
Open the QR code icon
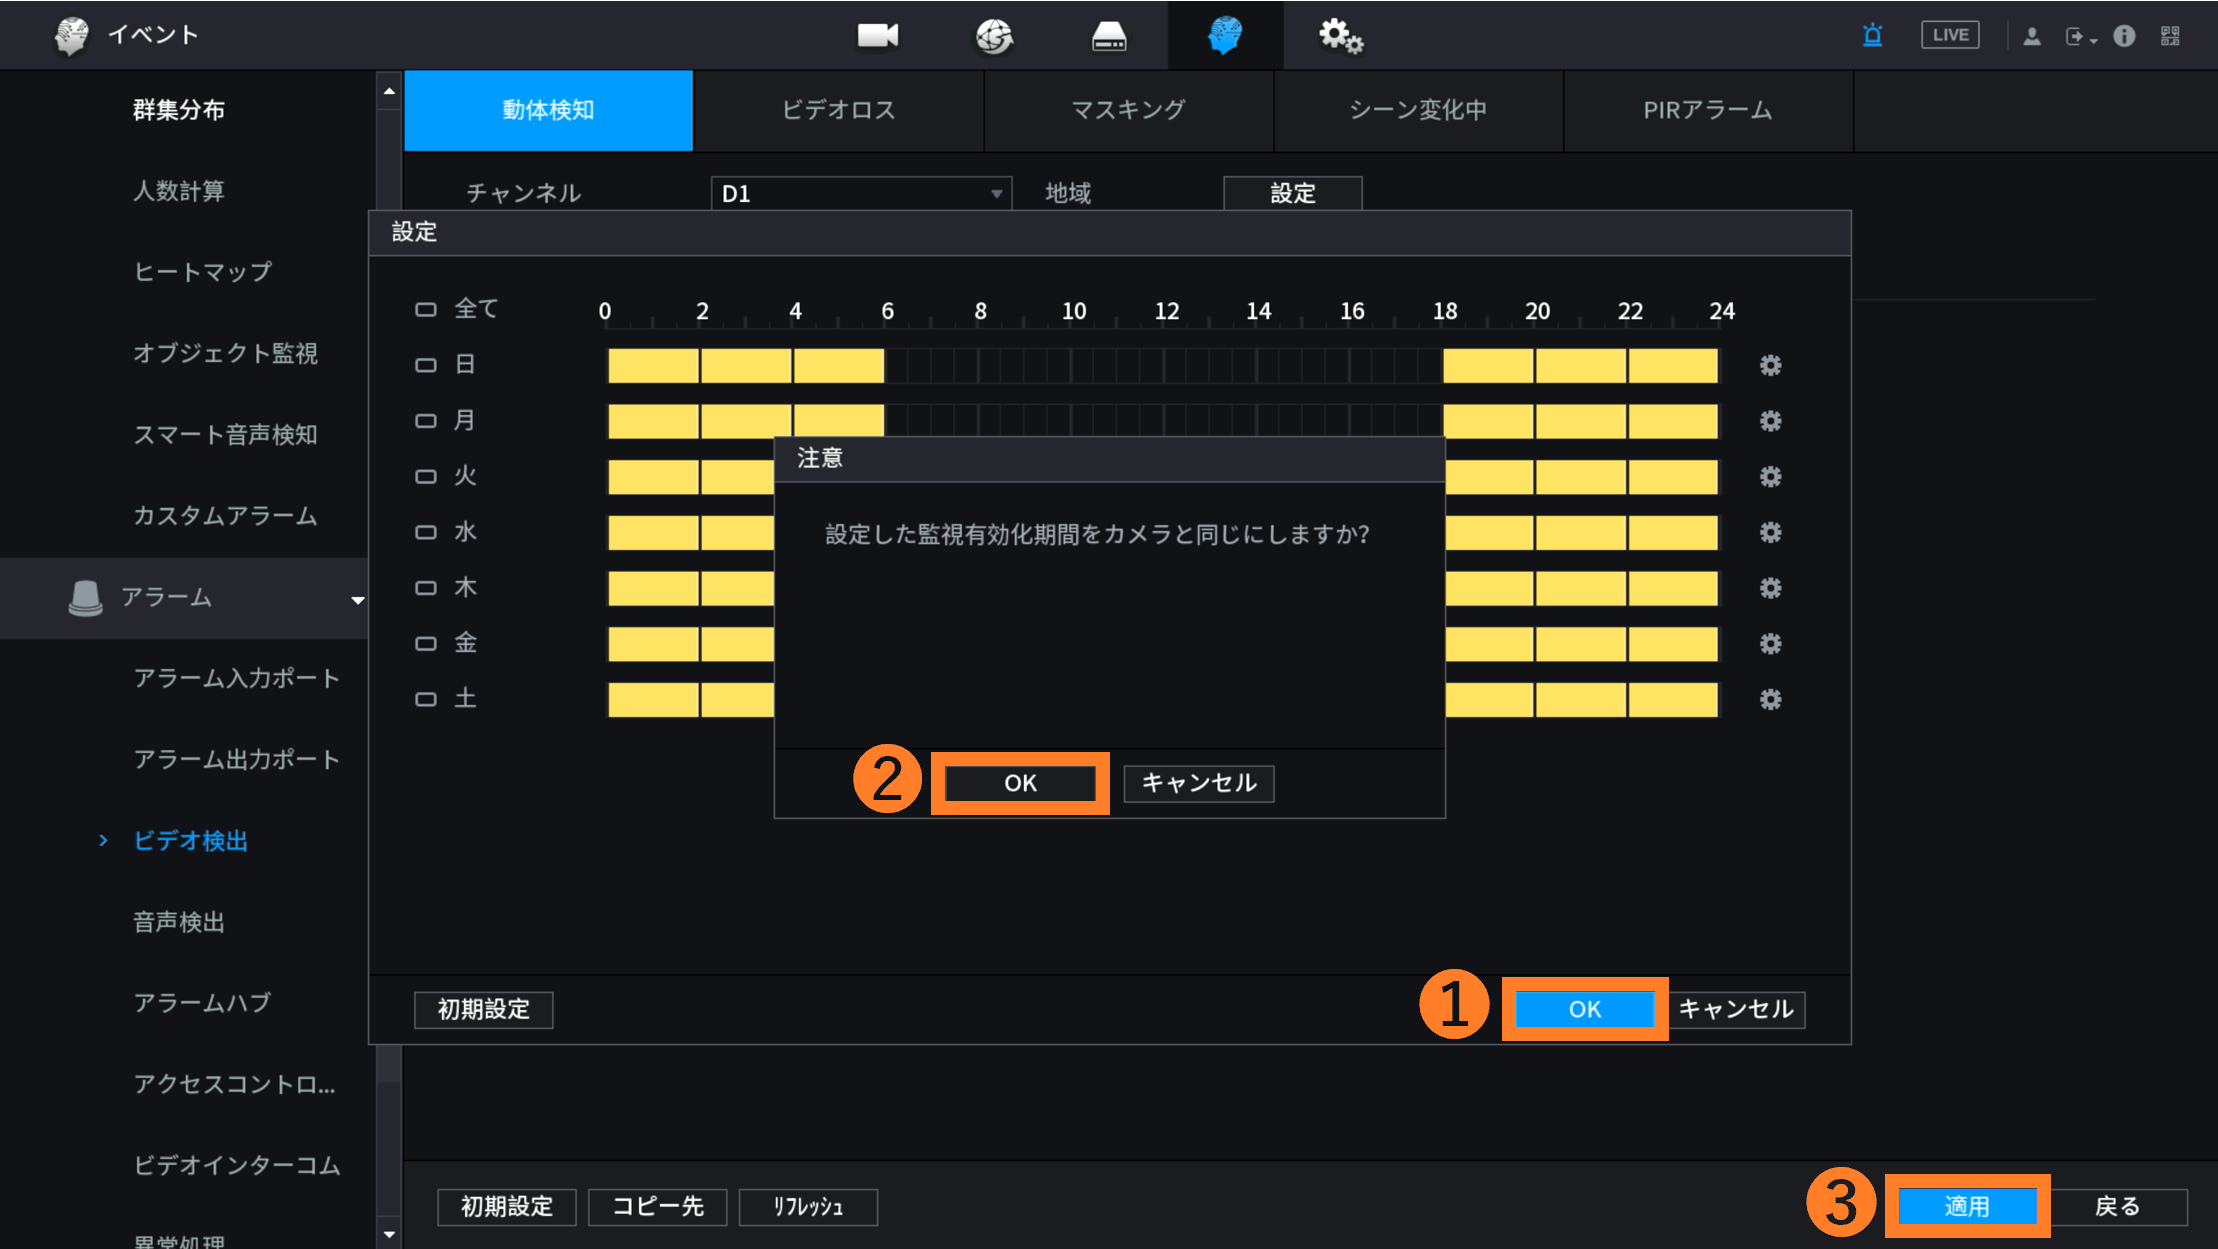click(x=2169, y=36)
